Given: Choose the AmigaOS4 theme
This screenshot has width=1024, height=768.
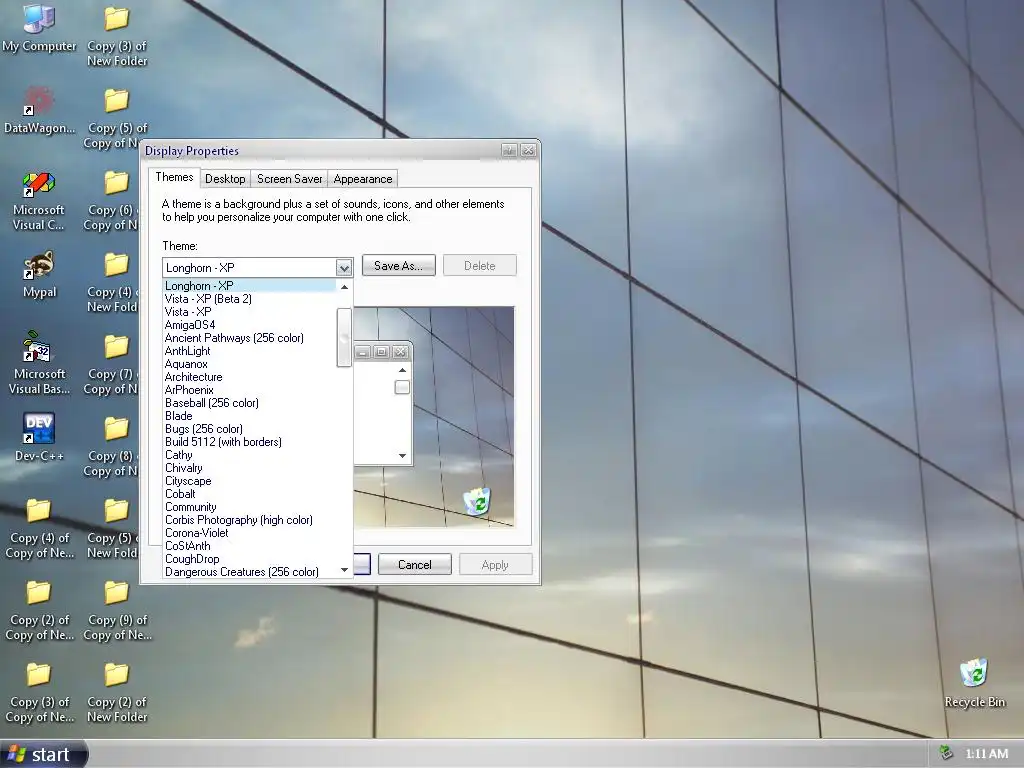Looking at the screenshot, I should pos(249,325).
